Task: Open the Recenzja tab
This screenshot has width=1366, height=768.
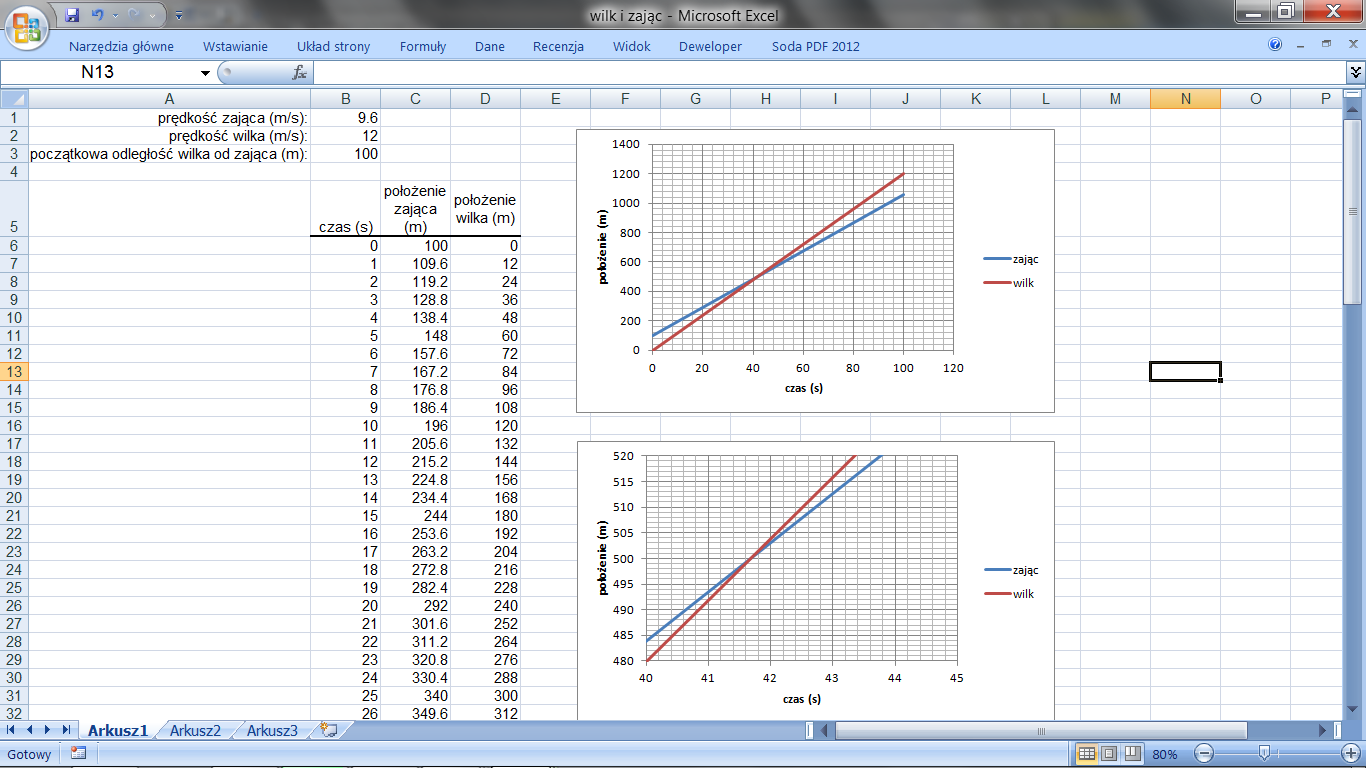Action: (558, 46)
